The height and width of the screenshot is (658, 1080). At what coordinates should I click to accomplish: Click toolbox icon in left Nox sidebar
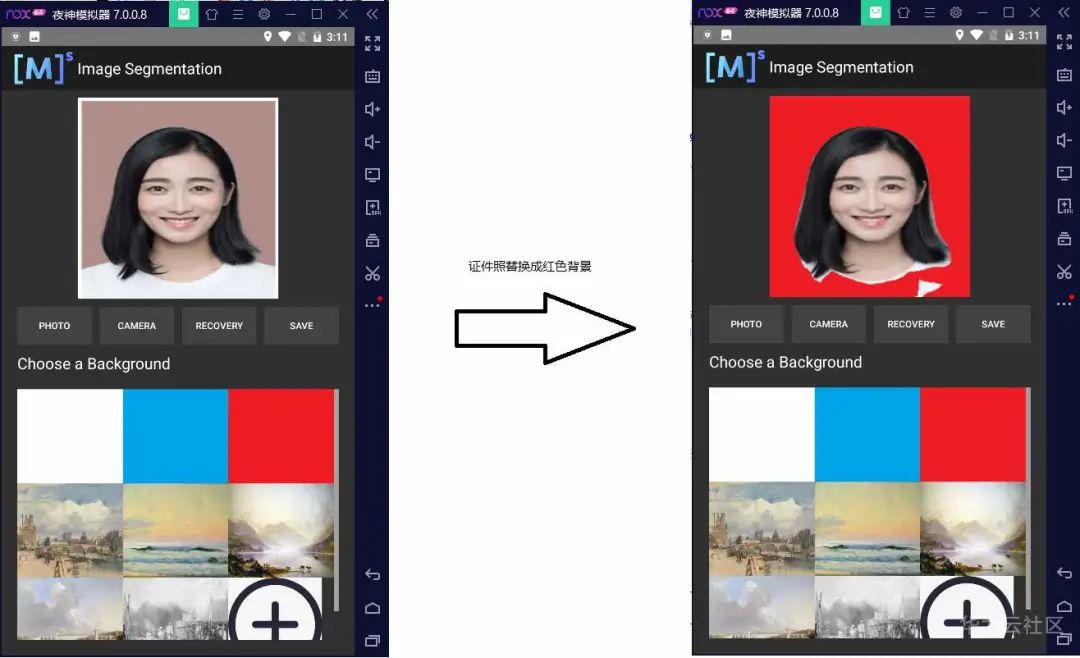[373, 240]
